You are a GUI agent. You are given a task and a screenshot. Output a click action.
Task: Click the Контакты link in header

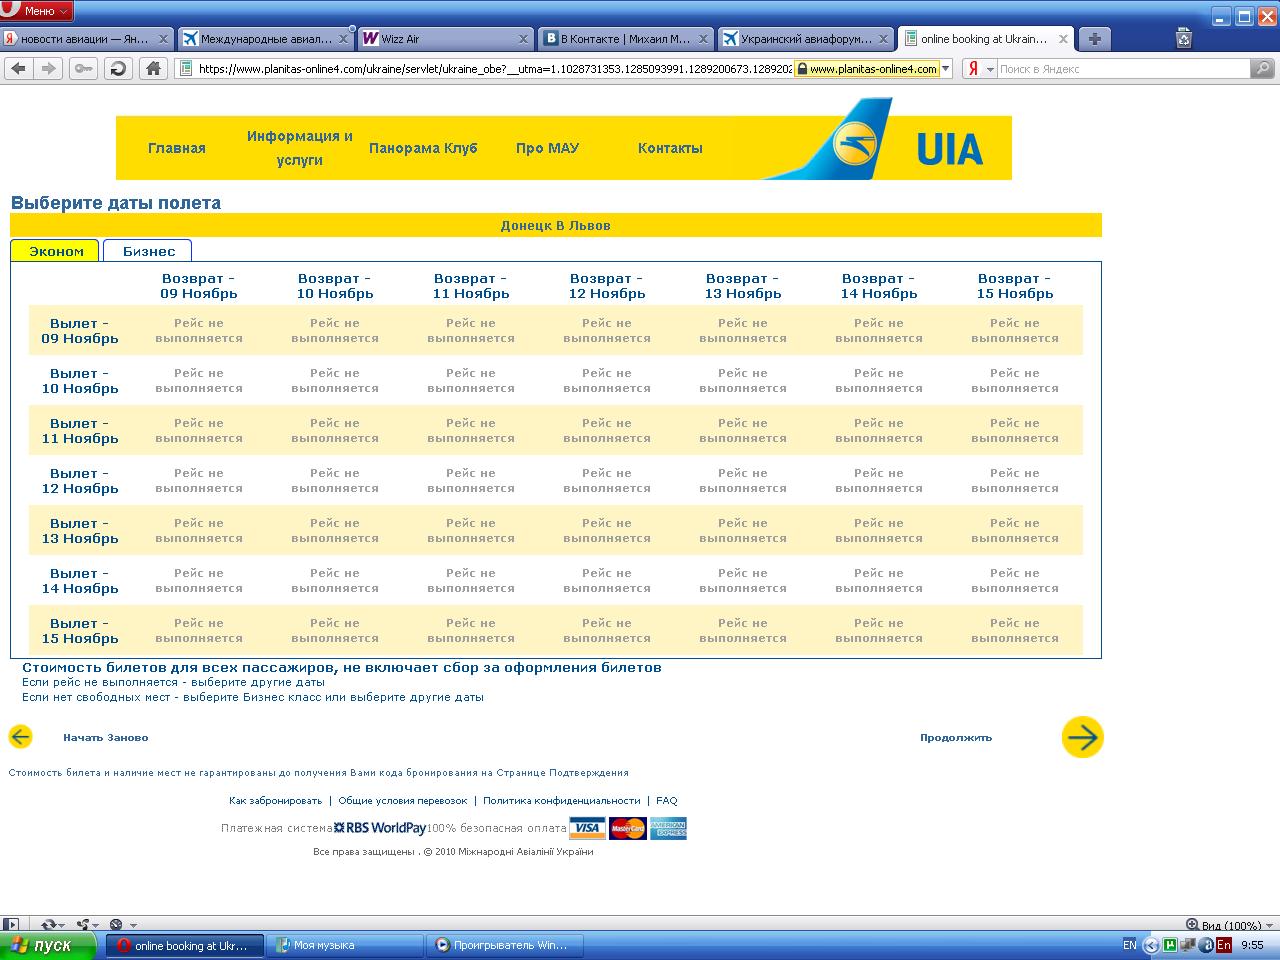point(670,148)
